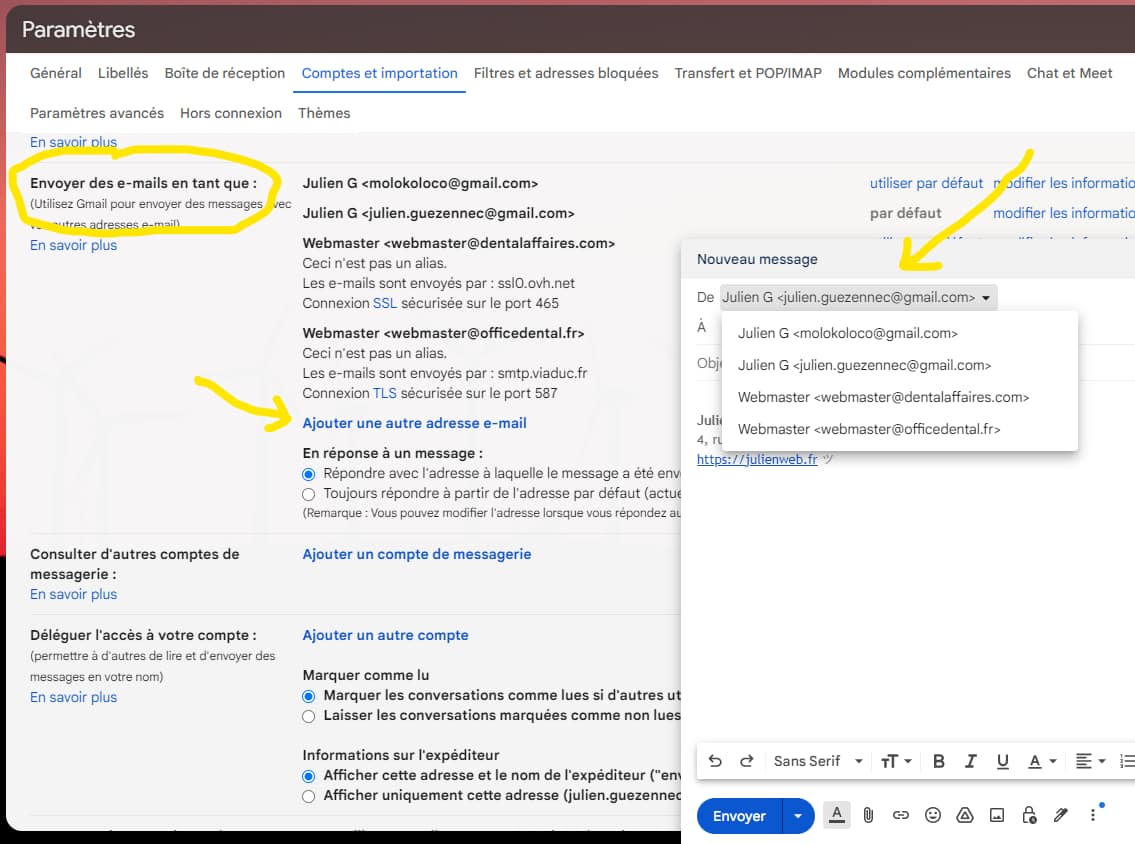Click 'Ajouter une autre adresse e-mail' link

coord(414,423)
